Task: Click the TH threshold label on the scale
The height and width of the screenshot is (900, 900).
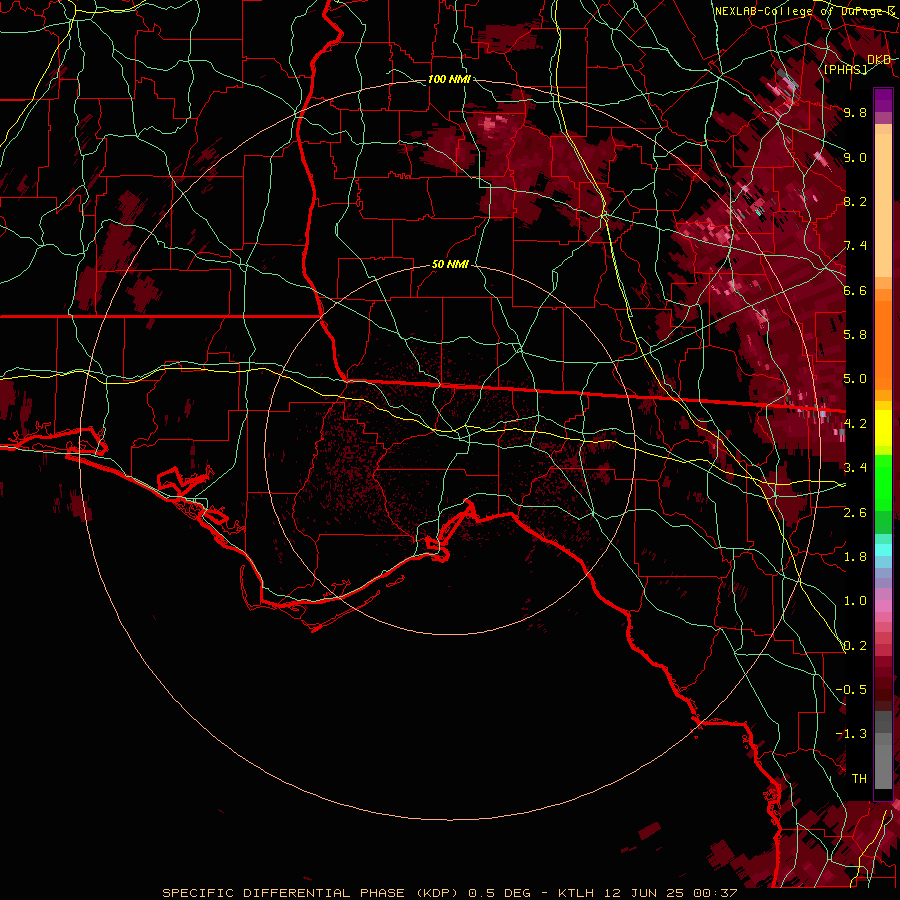Action: pos(859,779)
